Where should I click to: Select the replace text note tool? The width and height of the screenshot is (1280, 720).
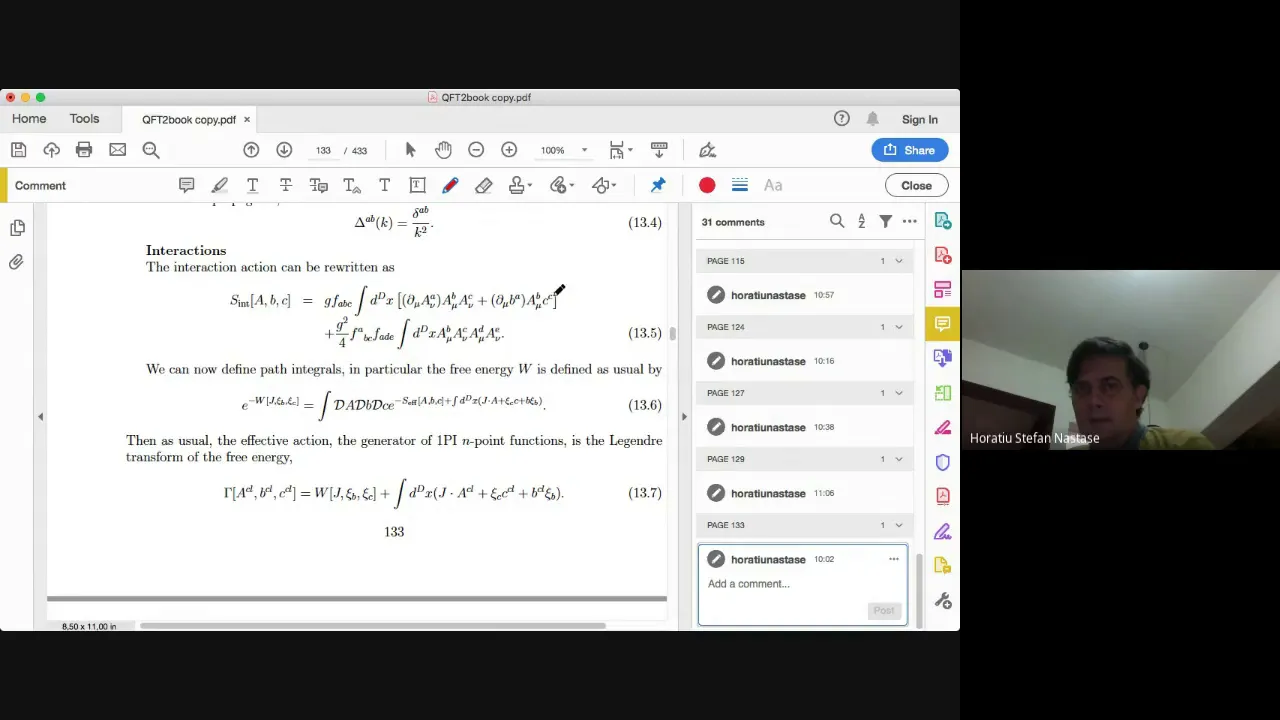(x=318, y=185)
